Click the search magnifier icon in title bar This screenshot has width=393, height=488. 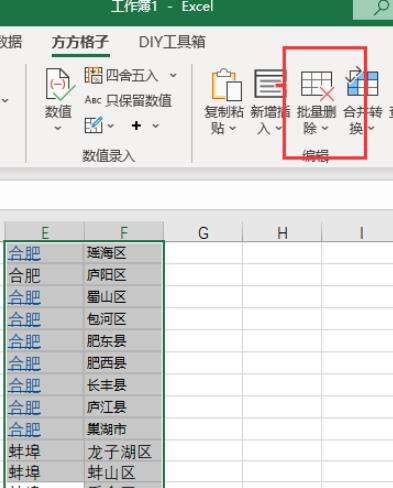381,7
